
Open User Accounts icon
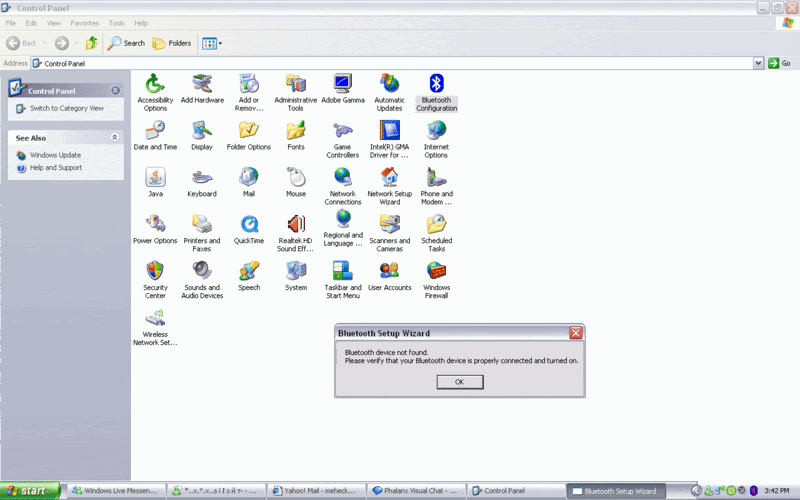389,277
